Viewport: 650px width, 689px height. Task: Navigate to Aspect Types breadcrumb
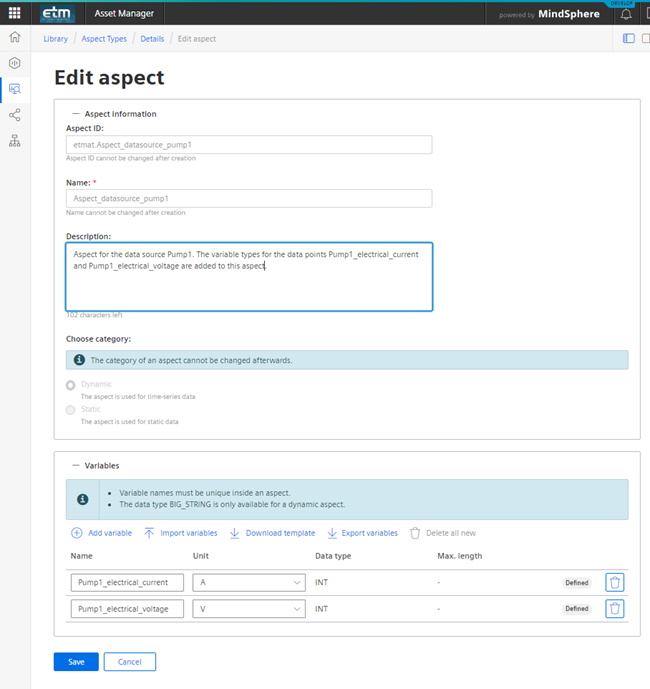(104, 39)
